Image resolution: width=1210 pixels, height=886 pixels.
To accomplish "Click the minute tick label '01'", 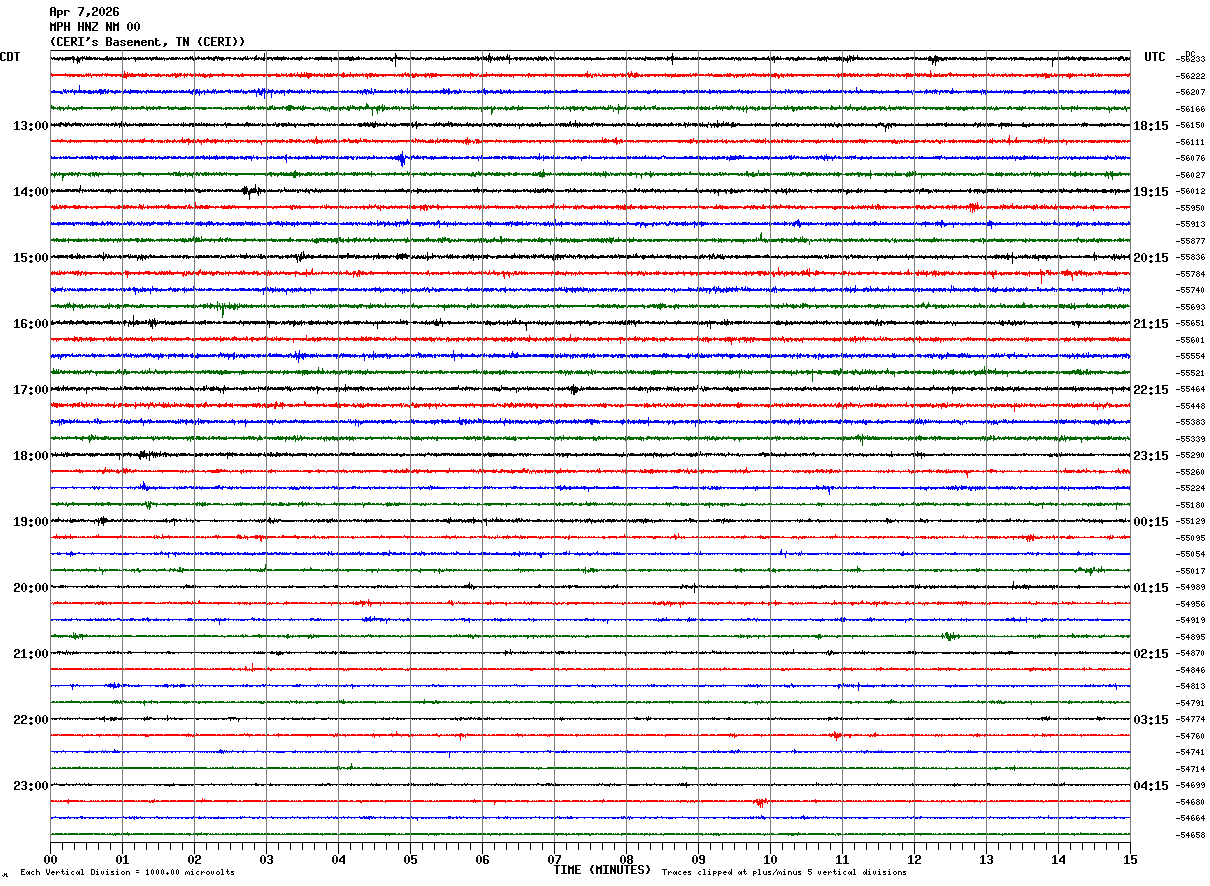I will (122, 860).
